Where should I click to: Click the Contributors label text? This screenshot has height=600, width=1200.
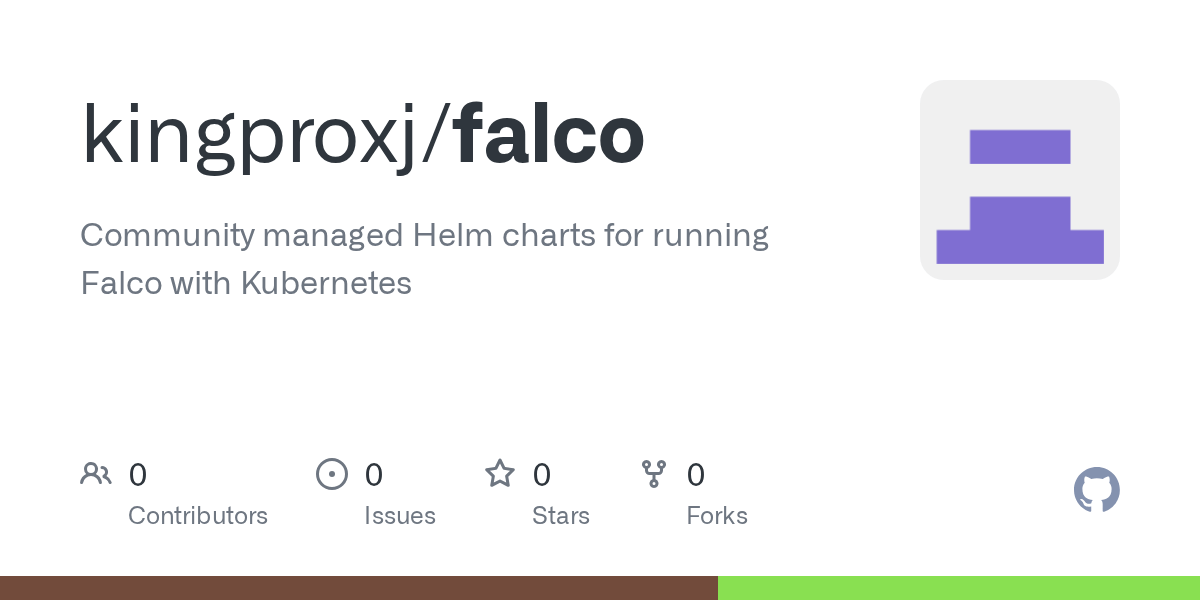tap(198, 516)
